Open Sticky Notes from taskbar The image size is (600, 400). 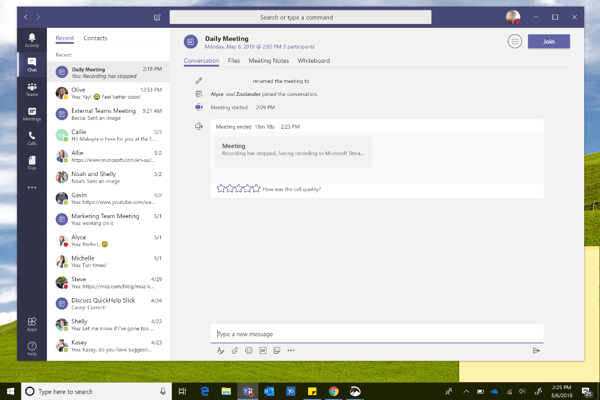[312, 391]
